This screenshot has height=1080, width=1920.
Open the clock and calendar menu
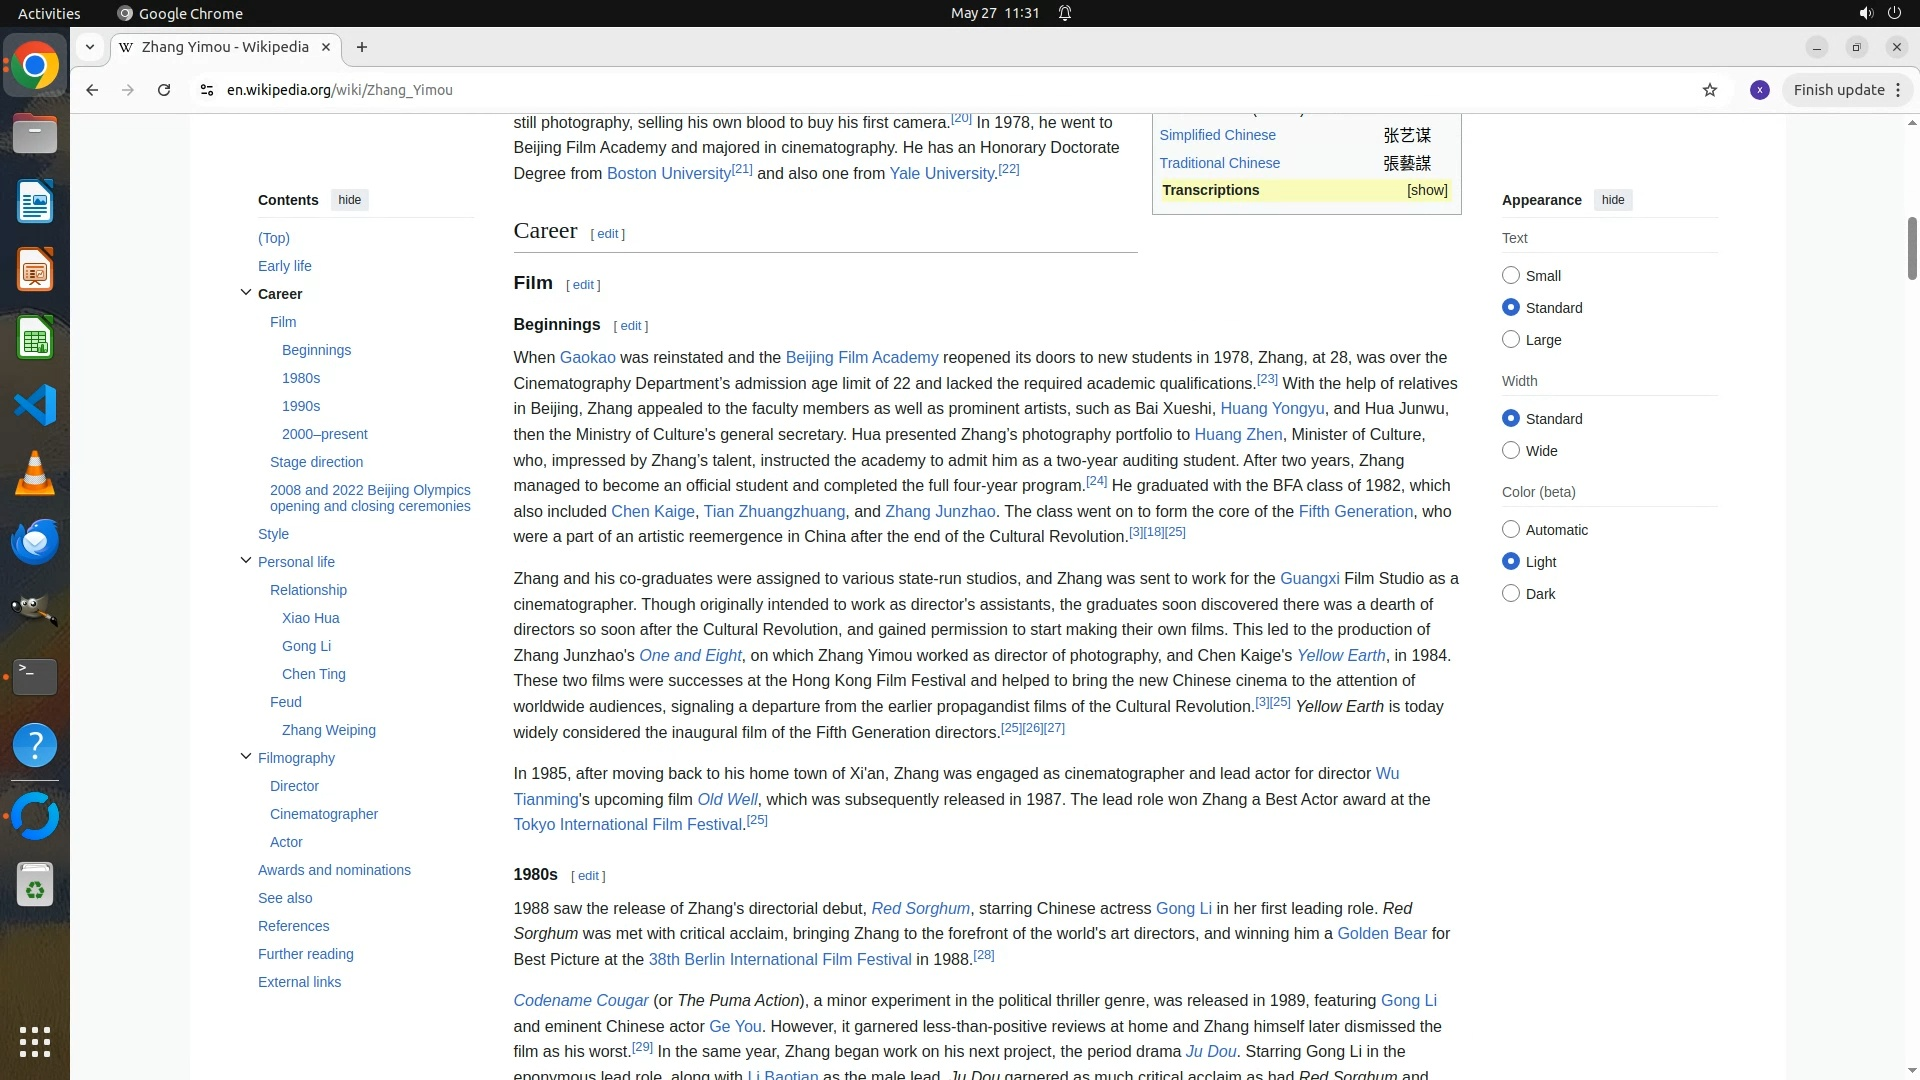pyautogui.click(x=994, y=13)
